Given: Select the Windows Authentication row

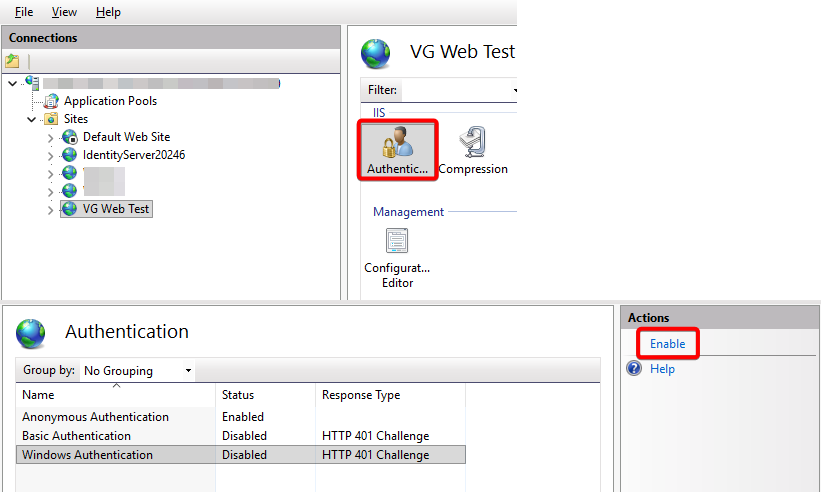Looking at the screenshot, I should click(x=88, y=455).
